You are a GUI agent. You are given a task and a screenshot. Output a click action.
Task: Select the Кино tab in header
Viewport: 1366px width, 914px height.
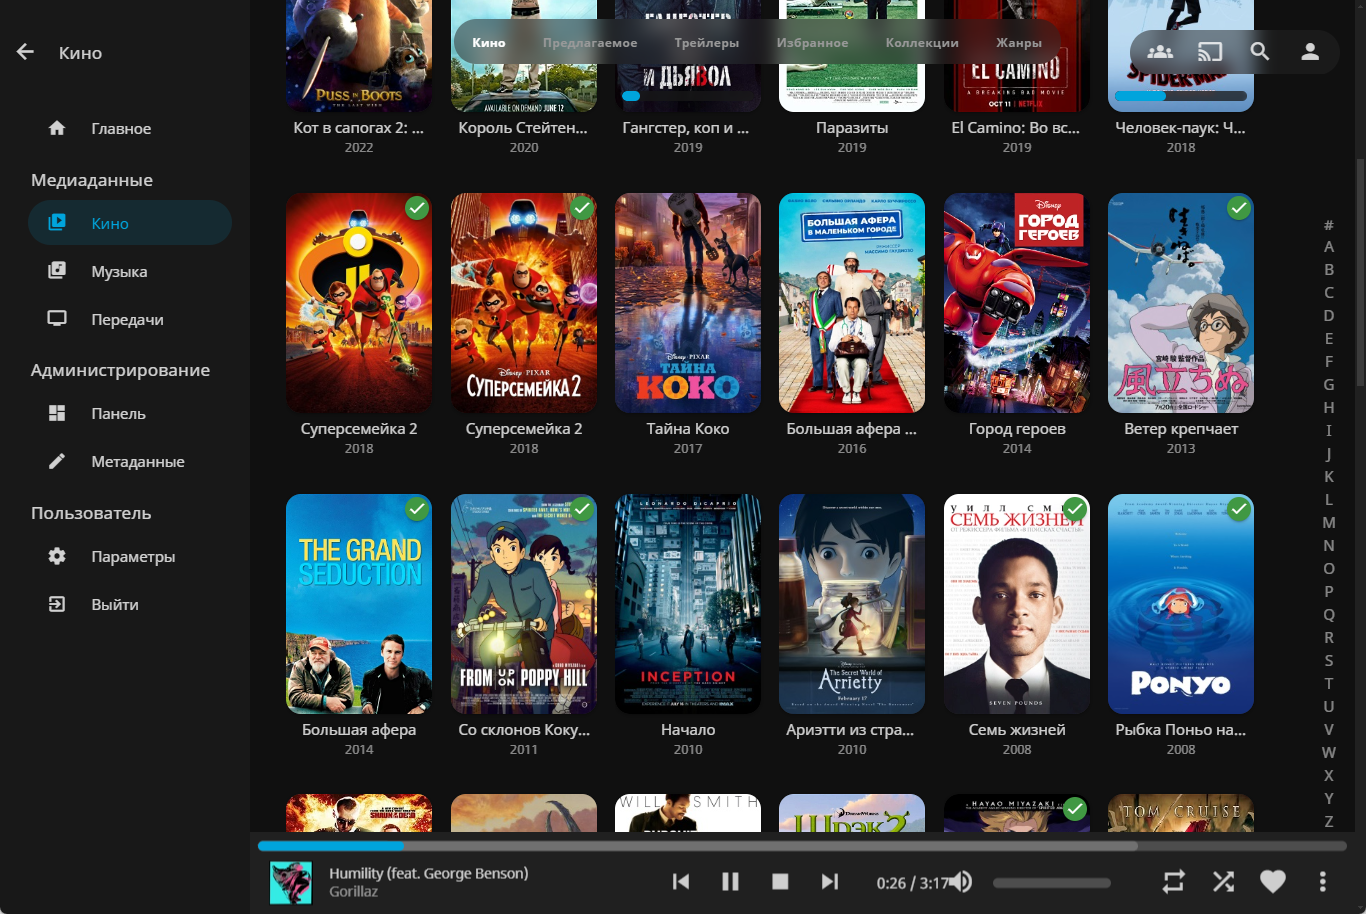[489, 43]
